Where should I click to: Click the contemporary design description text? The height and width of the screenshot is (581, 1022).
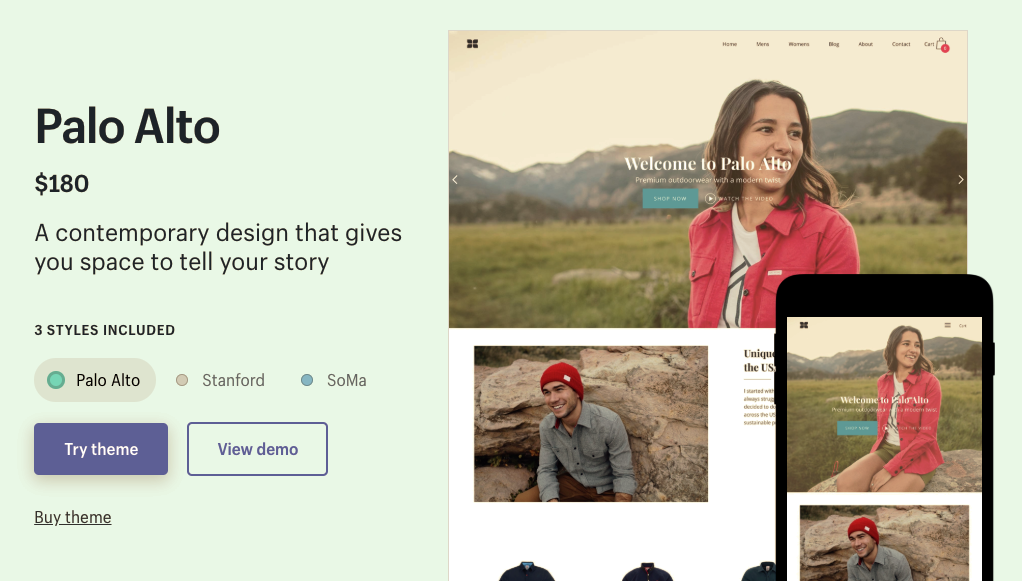point(218,247)
